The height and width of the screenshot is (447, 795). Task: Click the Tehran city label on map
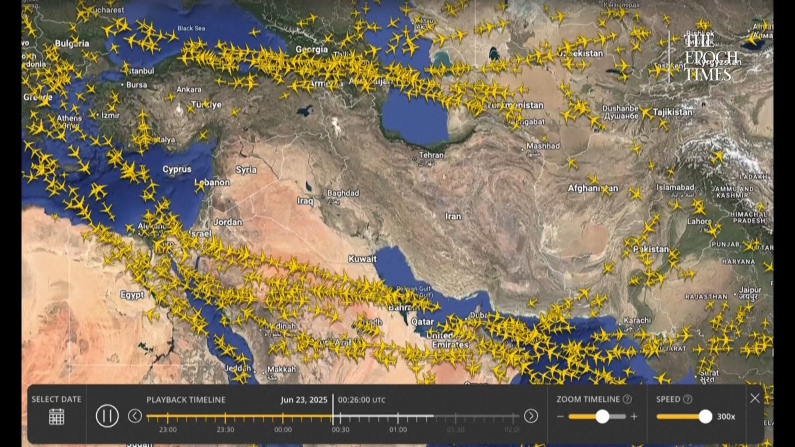click(x=432, y=155)
